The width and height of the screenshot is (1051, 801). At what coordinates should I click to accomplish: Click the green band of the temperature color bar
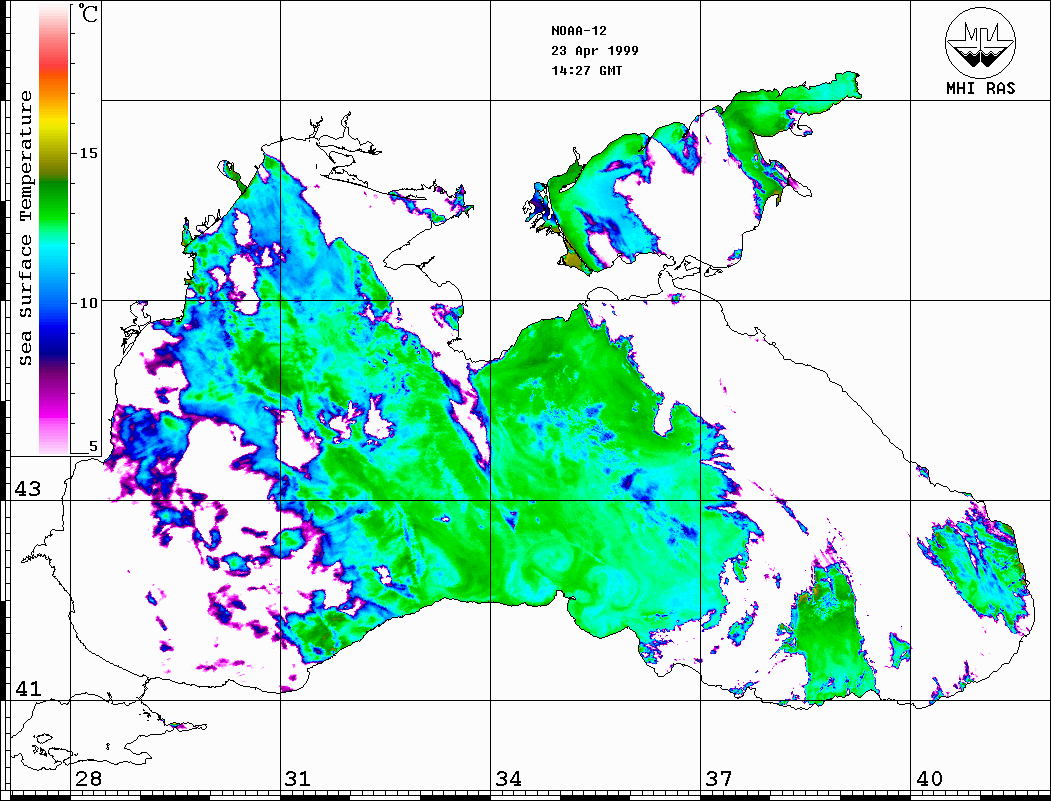[x=54, y=201]
